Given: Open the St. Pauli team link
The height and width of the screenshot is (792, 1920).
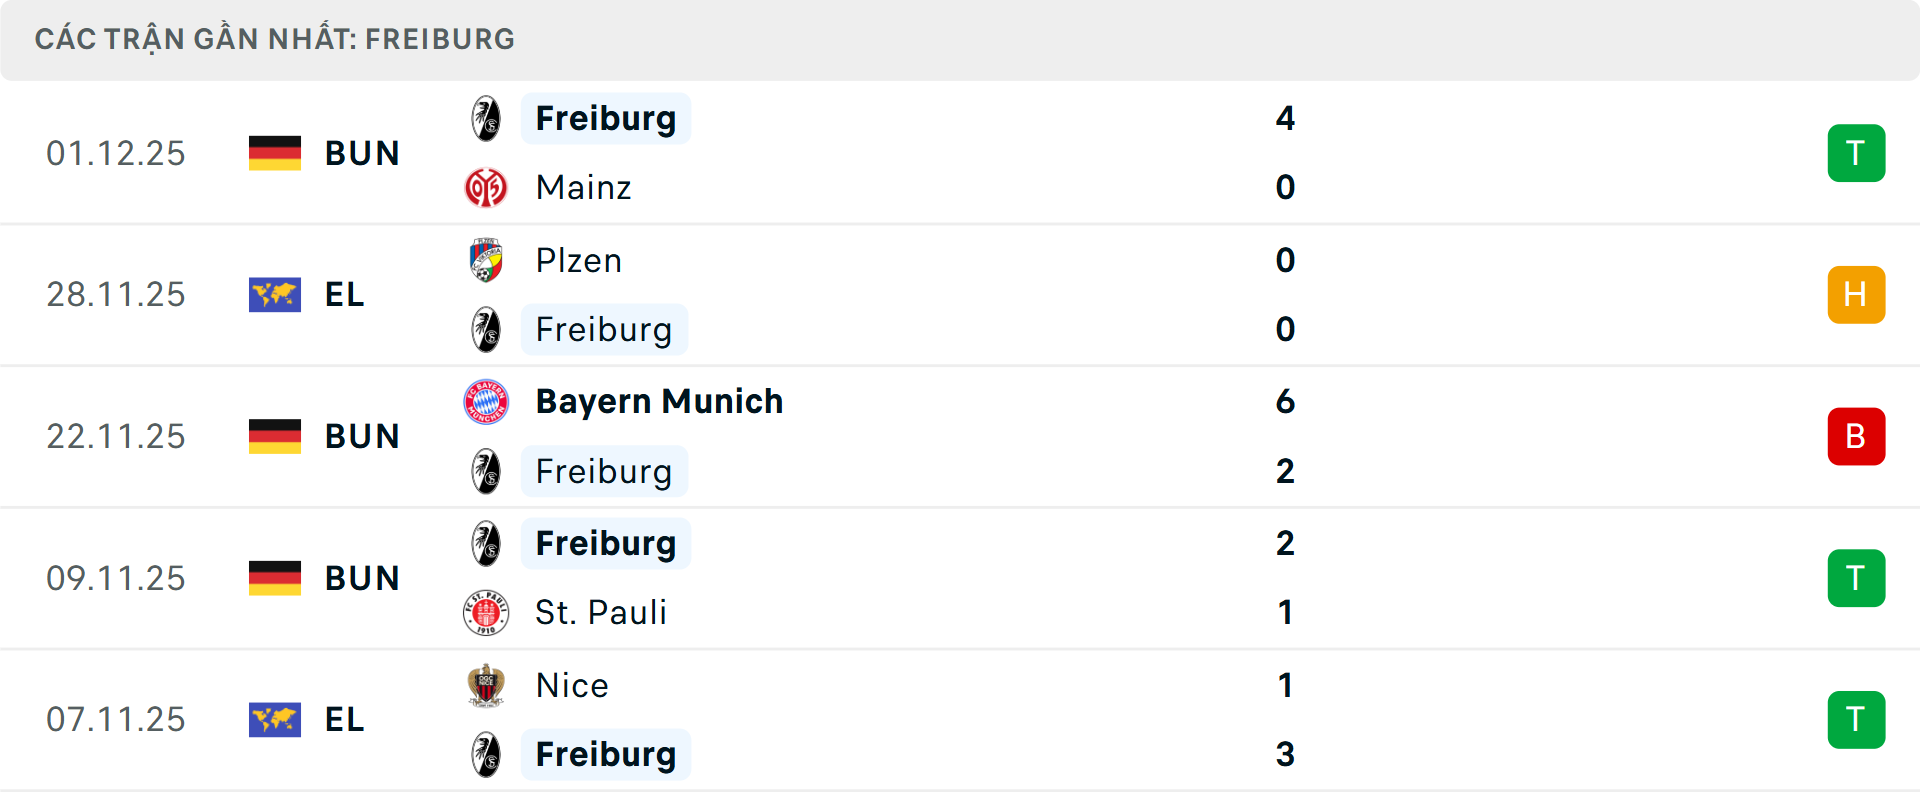Looking at the screenshot, I should click(x=600, y=612).
